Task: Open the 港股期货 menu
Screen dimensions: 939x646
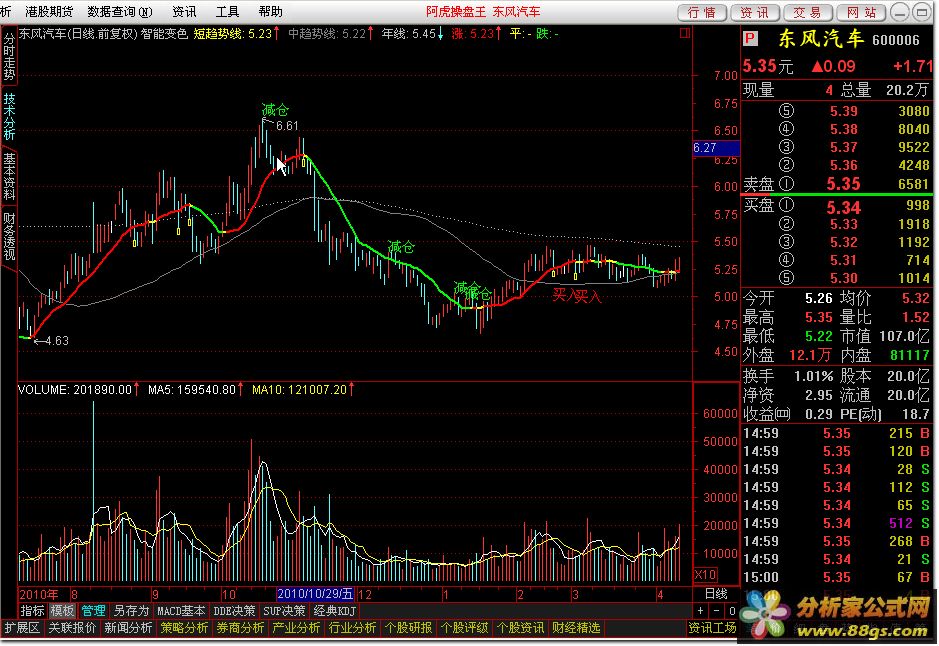Action: coord(49,11)
